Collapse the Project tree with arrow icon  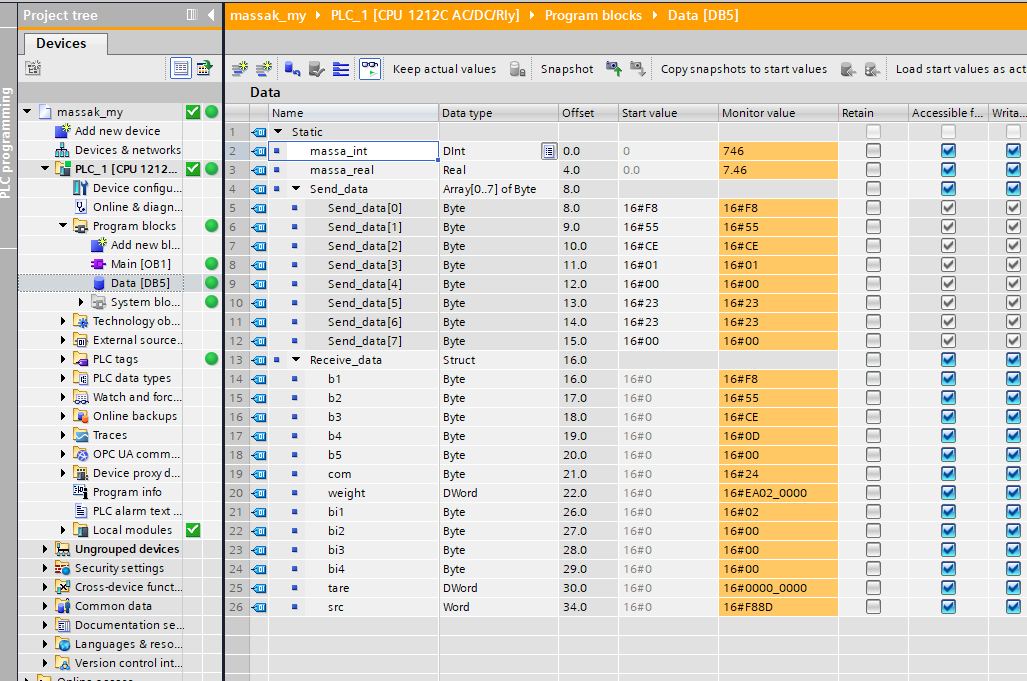point(211,15)
